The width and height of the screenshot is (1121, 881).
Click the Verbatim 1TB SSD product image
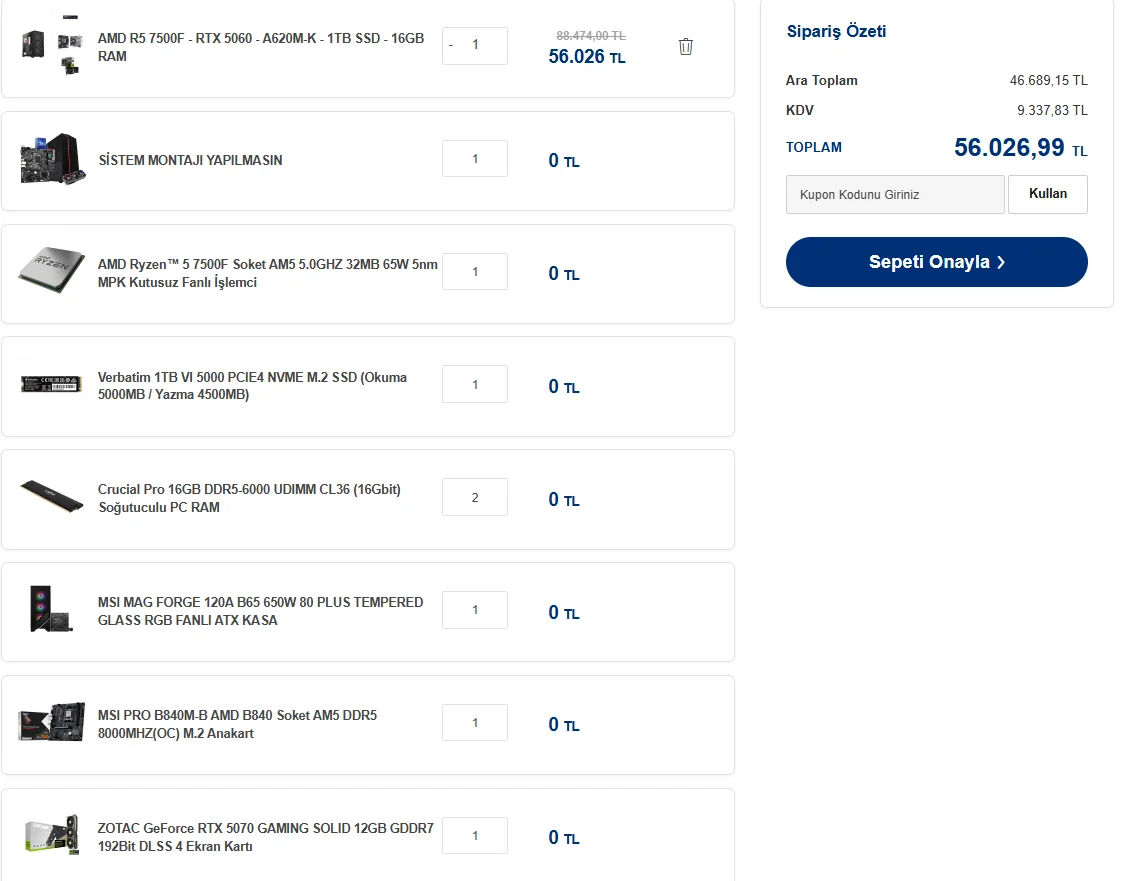[x=51, y=385]
